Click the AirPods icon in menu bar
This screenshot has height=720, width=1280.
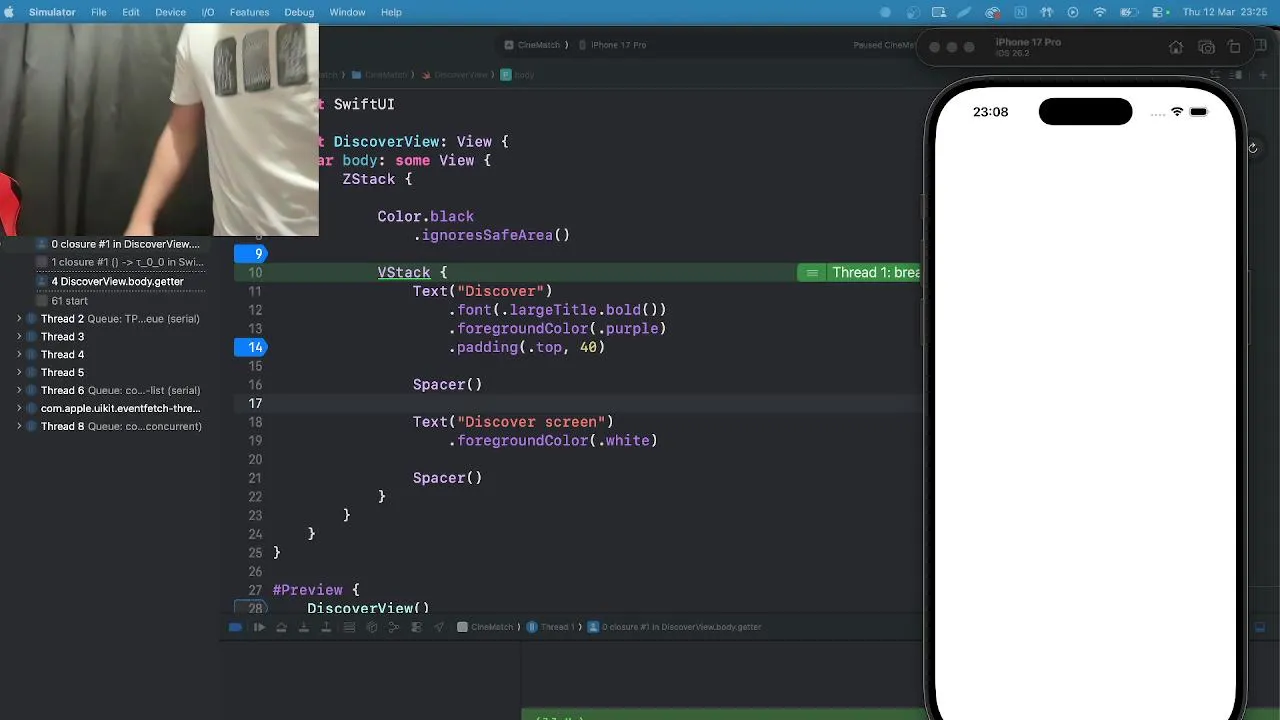click(x=1046, y=12)
